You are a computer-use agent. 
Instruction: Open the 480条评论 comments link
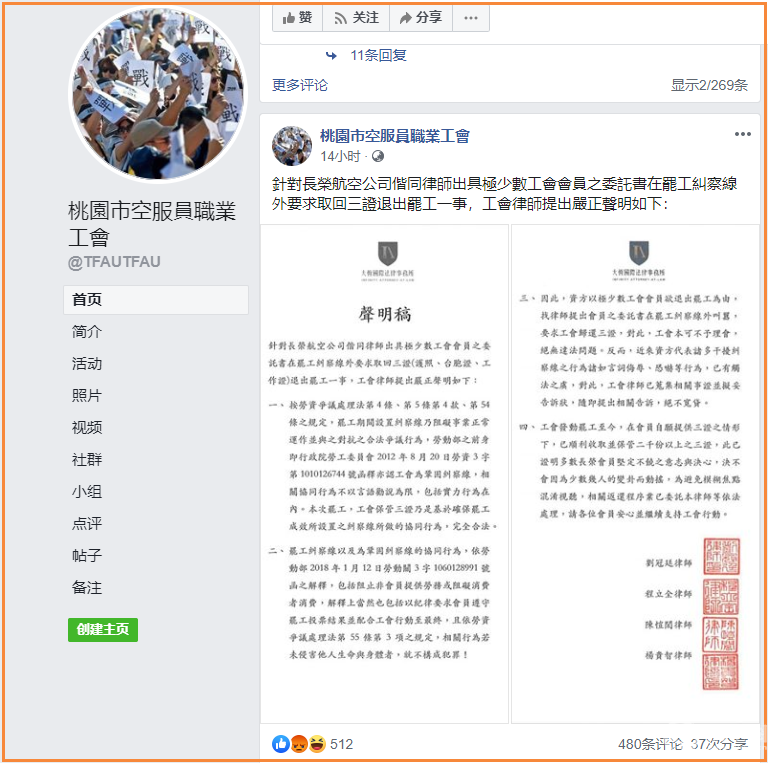pyautogui.click(x=650, y=744)
